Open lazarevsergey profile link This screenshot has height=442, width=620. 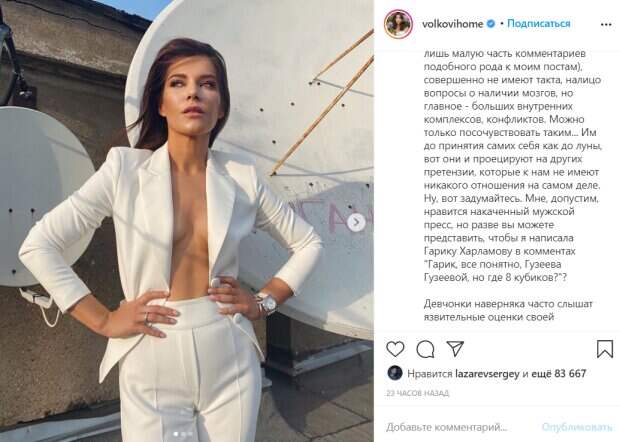487,374
